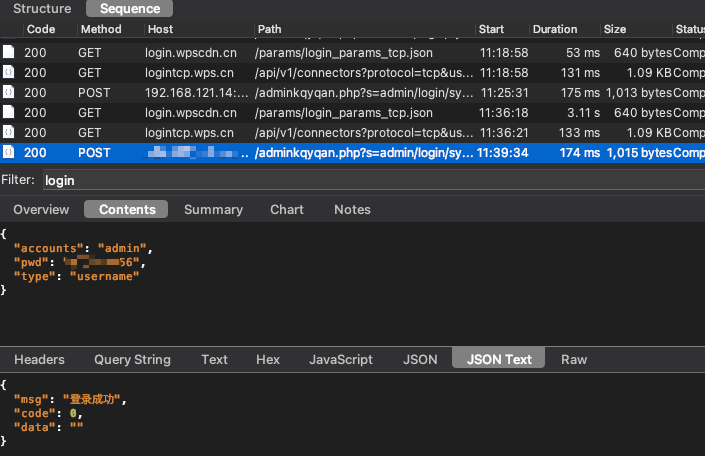Switch to the Structure view tab
The width and height of the screenshot is (705, 456).
42,9
